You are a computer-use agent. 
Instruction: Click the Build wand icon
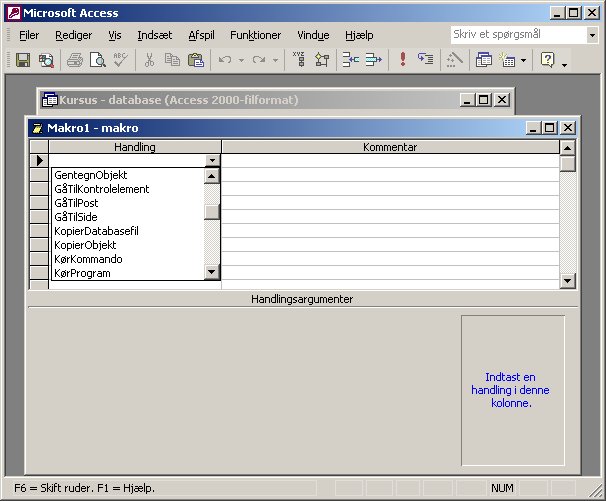[454, 60]
